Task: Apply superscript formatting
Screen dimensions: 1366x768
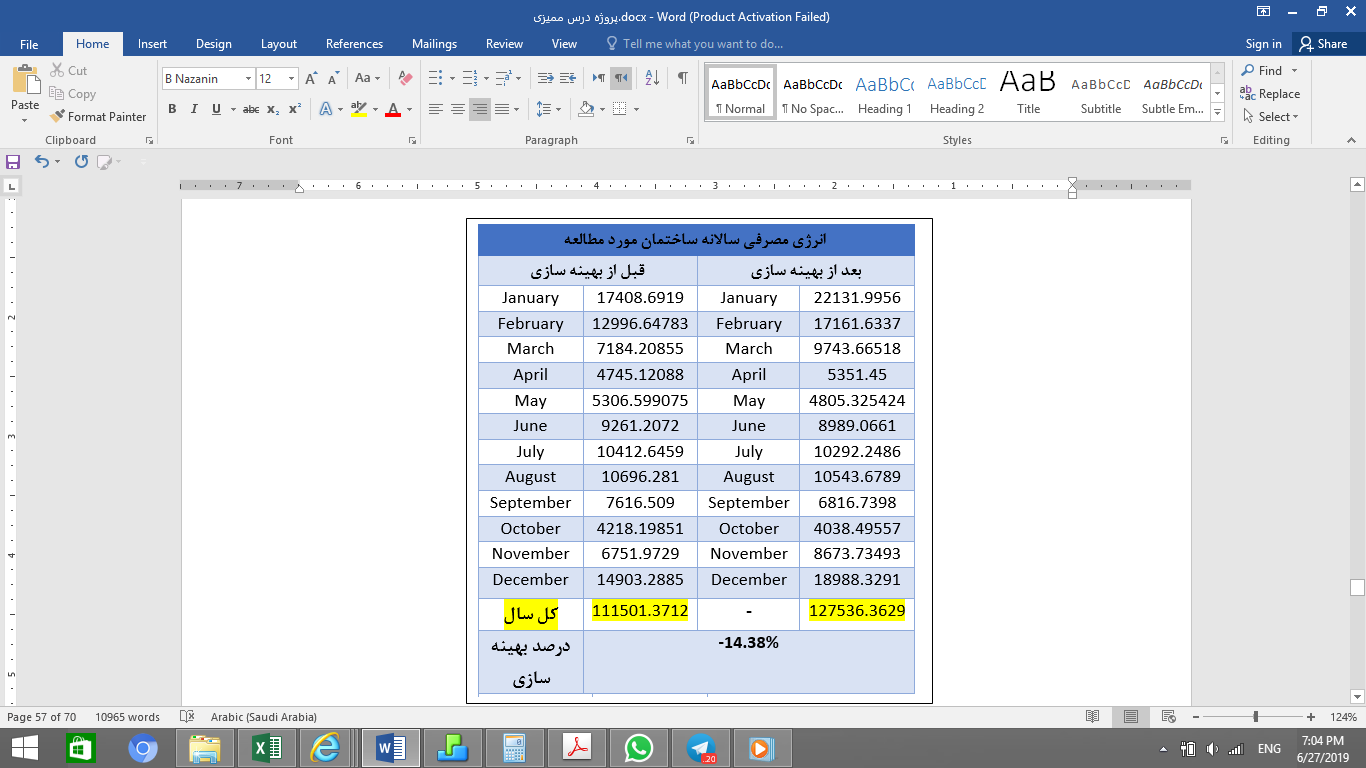Action: 295,109
